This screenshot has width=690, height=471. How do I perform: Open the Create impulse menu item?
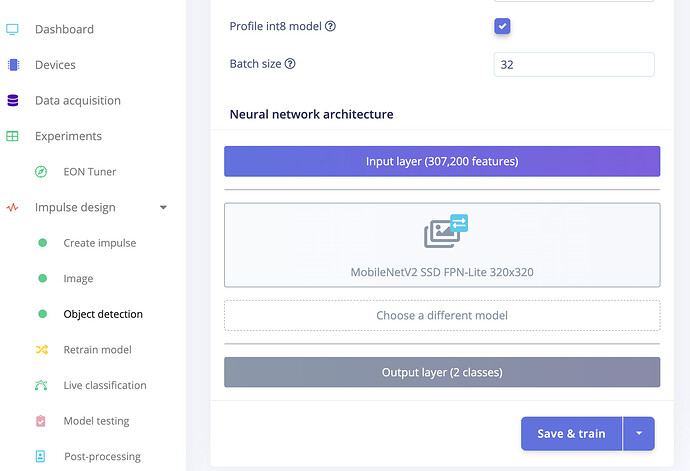click(99, 243)
